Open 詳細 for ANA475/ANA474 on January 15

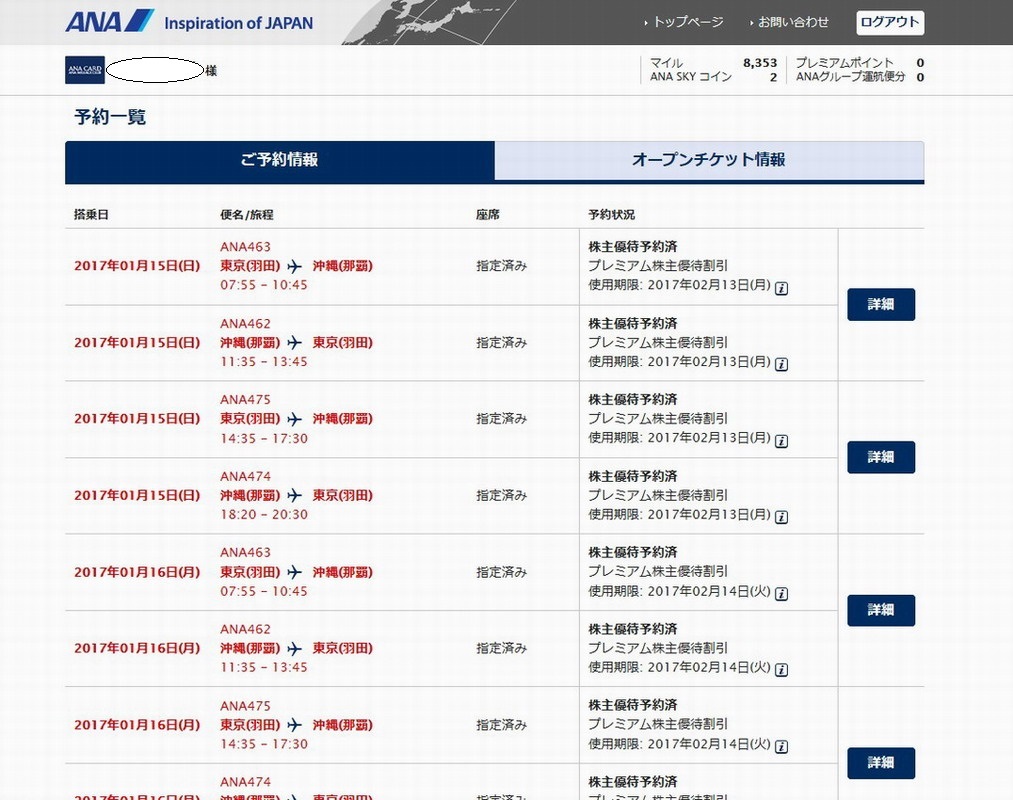pos(881,457)
